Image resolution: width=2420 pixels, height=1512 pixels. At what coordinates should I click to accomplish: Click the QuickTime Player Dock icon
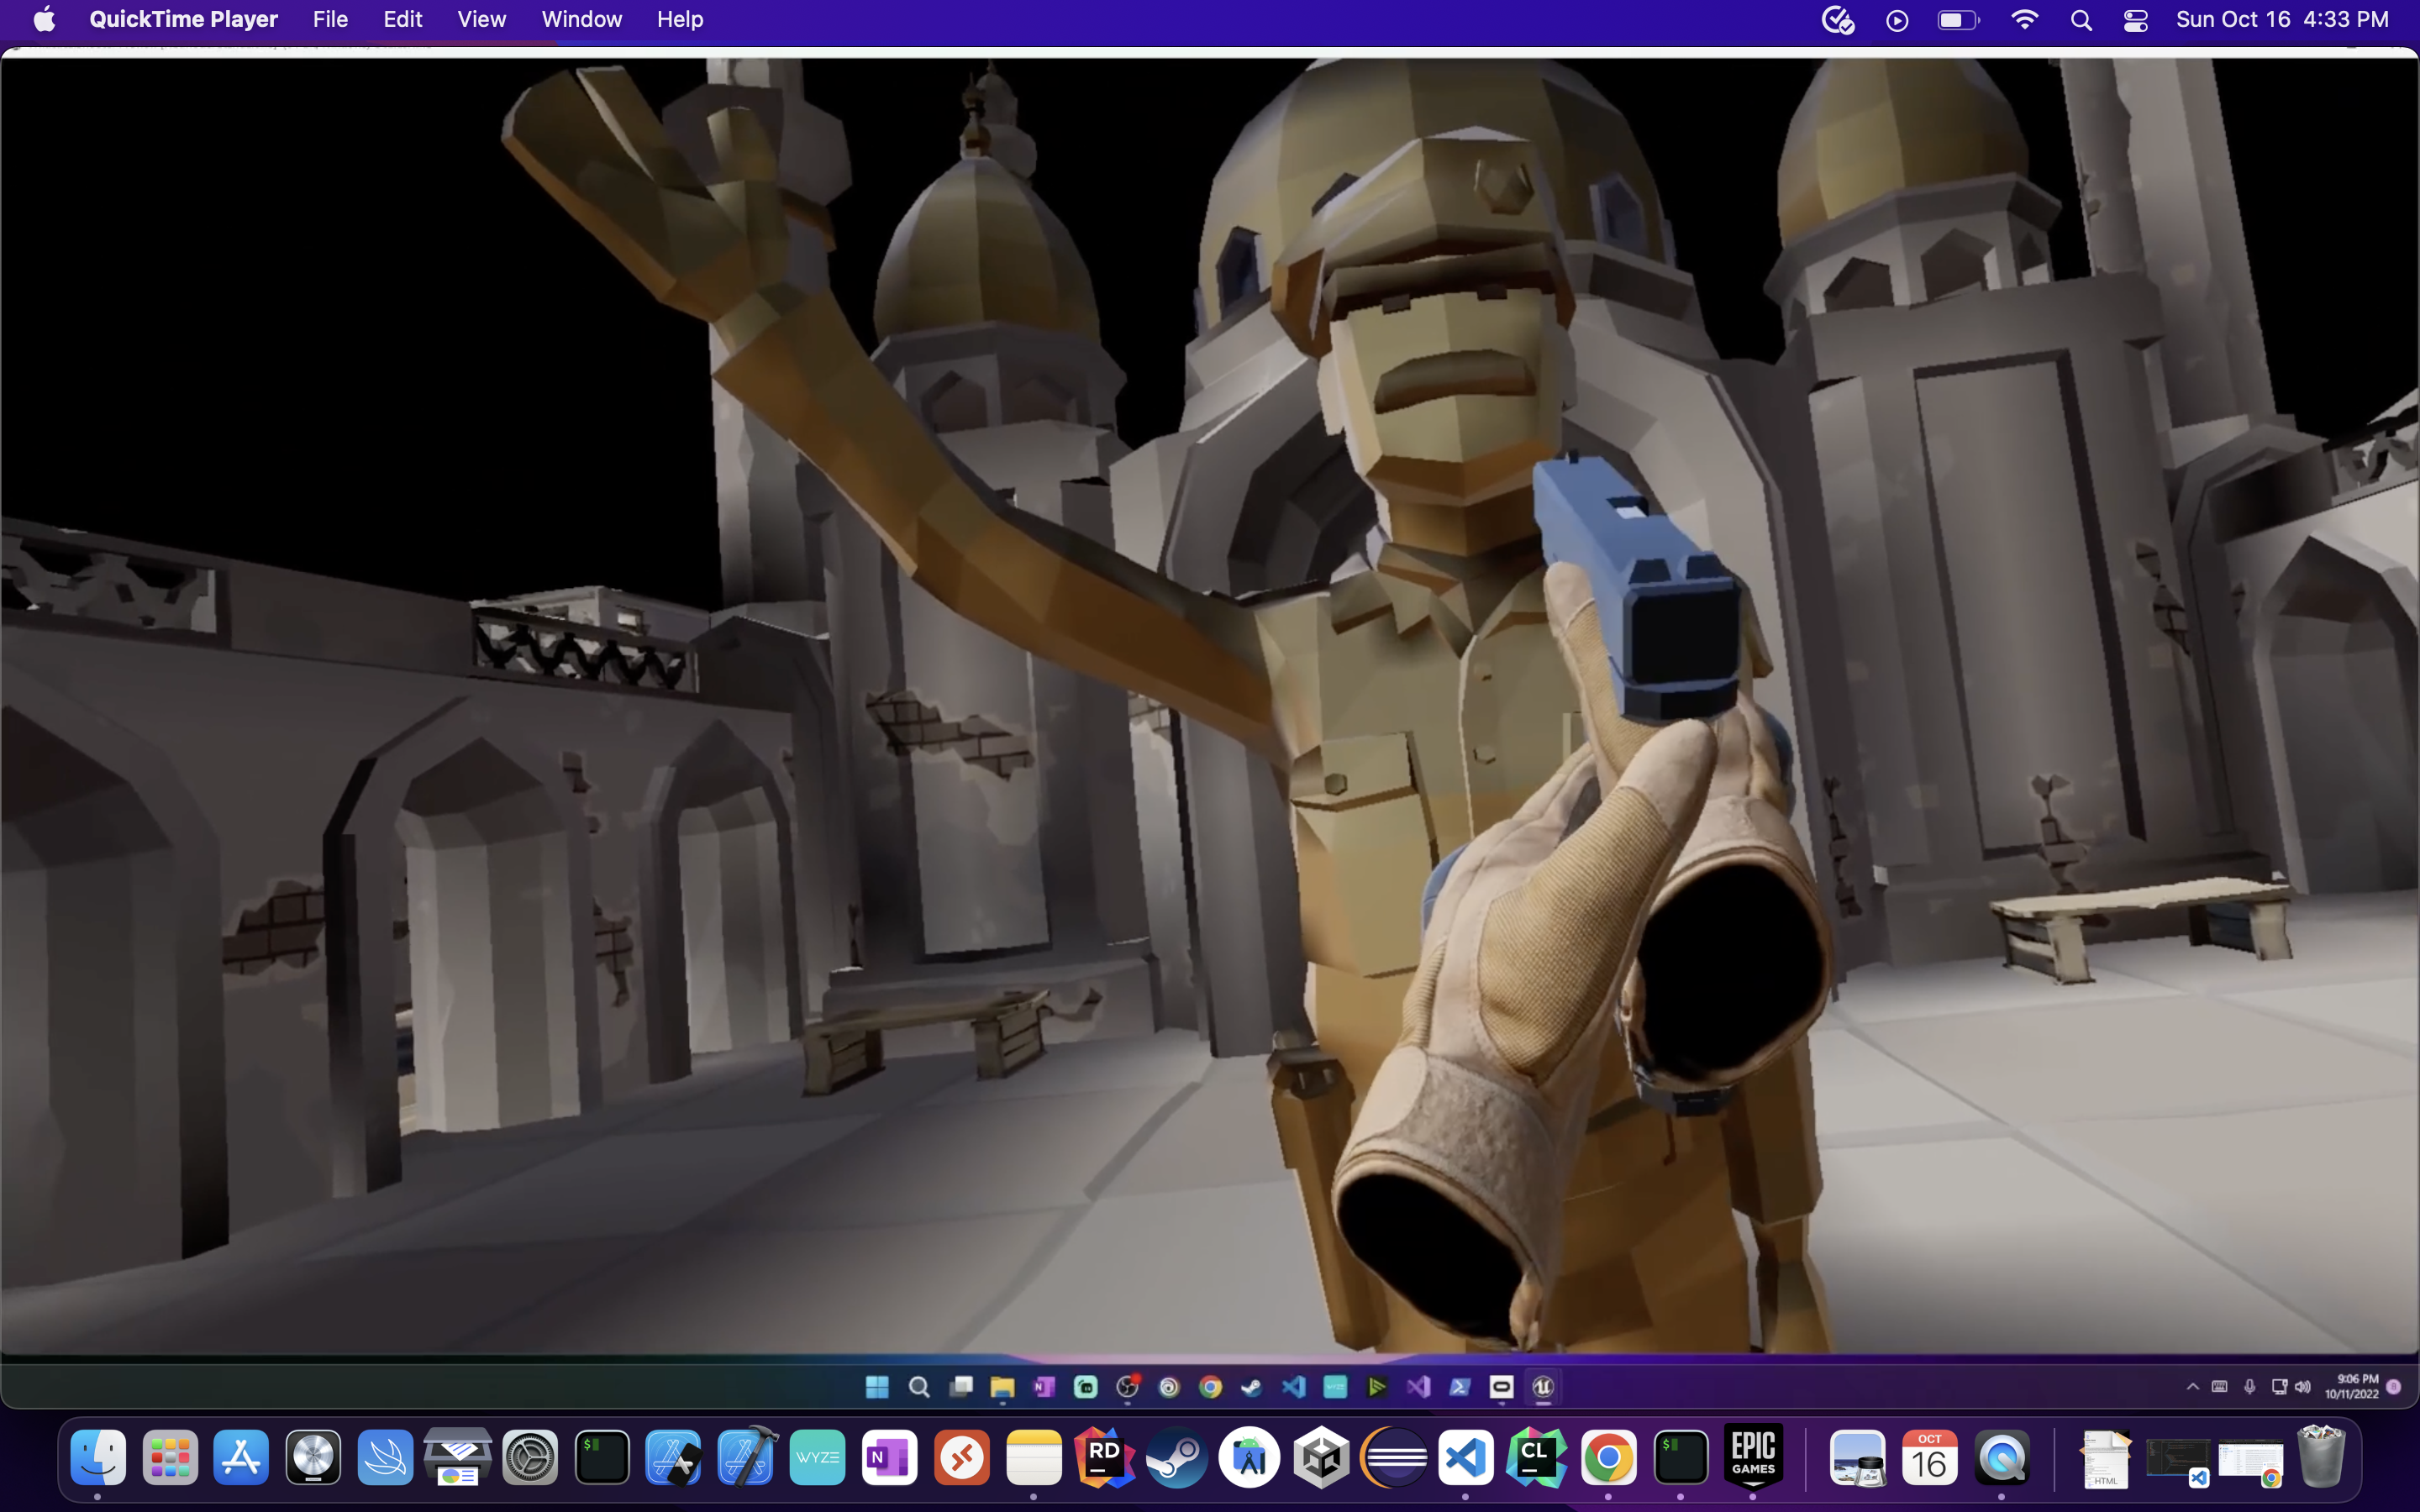coord(2002,1456)
